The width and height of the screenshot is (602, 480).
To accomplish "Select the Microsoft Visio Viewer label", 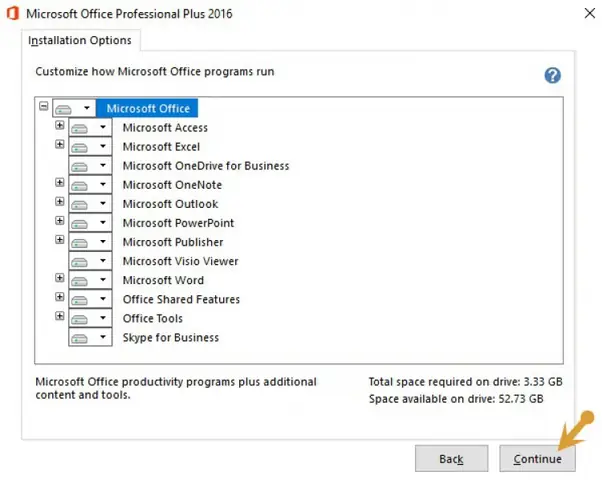I will (x=180, y=261).
